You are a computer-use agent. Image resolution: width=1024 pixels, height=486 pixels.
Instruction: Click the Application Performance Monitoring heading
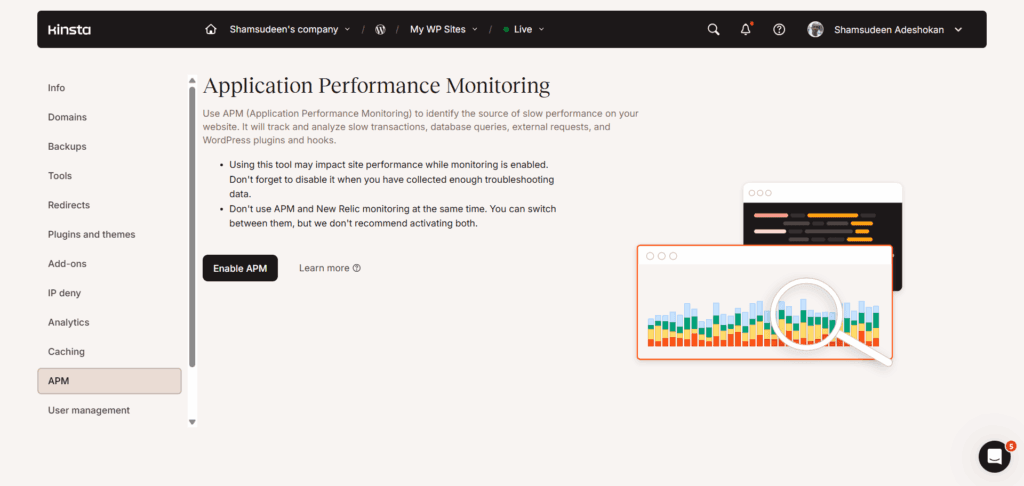376,86
